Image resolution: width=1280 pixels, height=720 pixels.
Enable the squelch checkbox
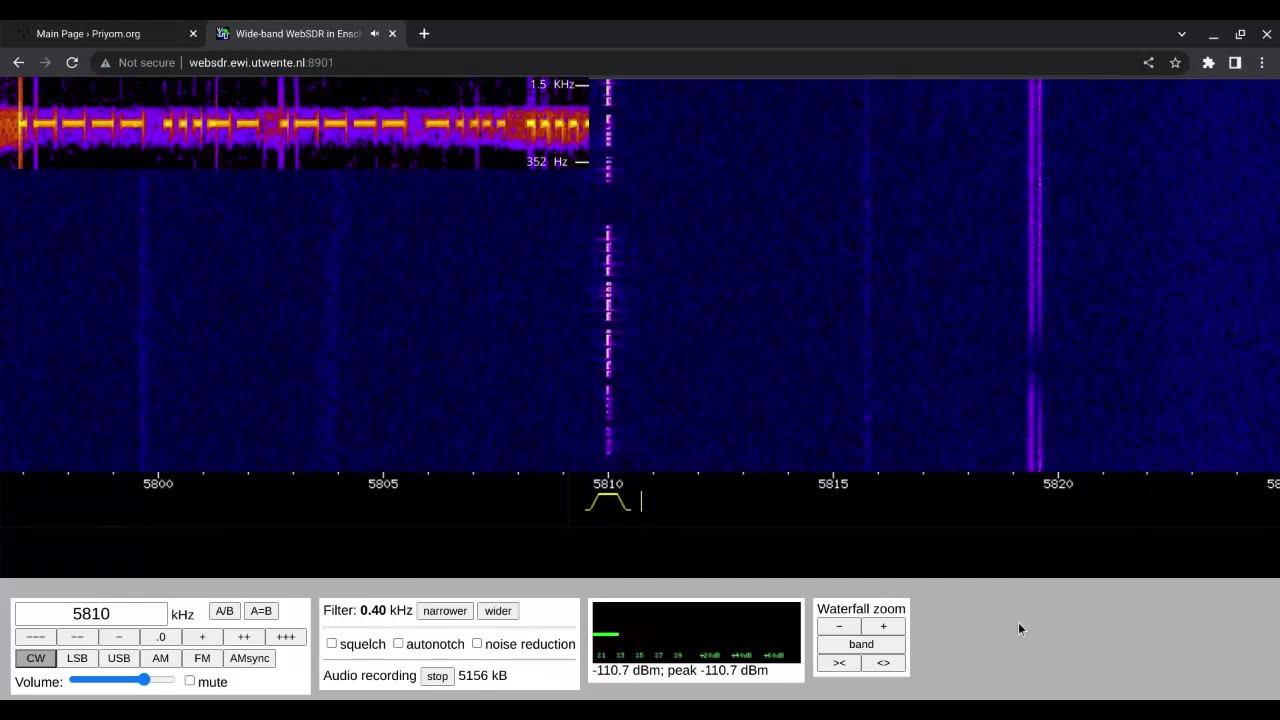[332, 644]
